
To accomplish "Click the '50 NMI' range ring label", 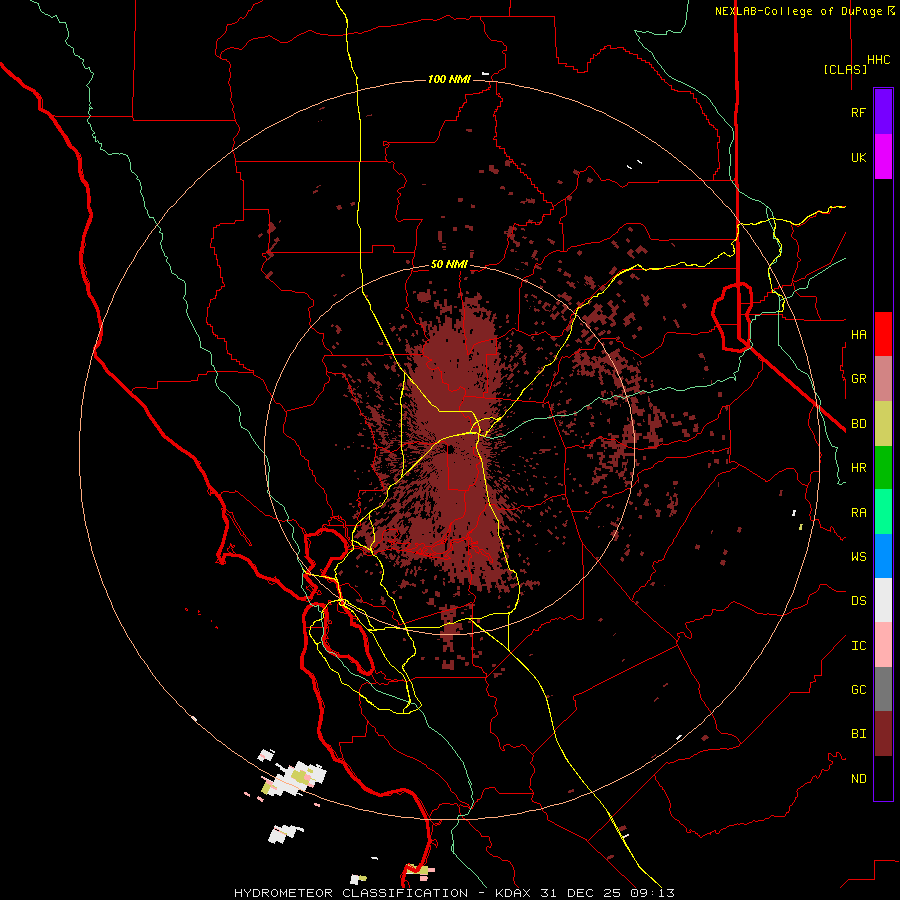I will click(449, 265).
